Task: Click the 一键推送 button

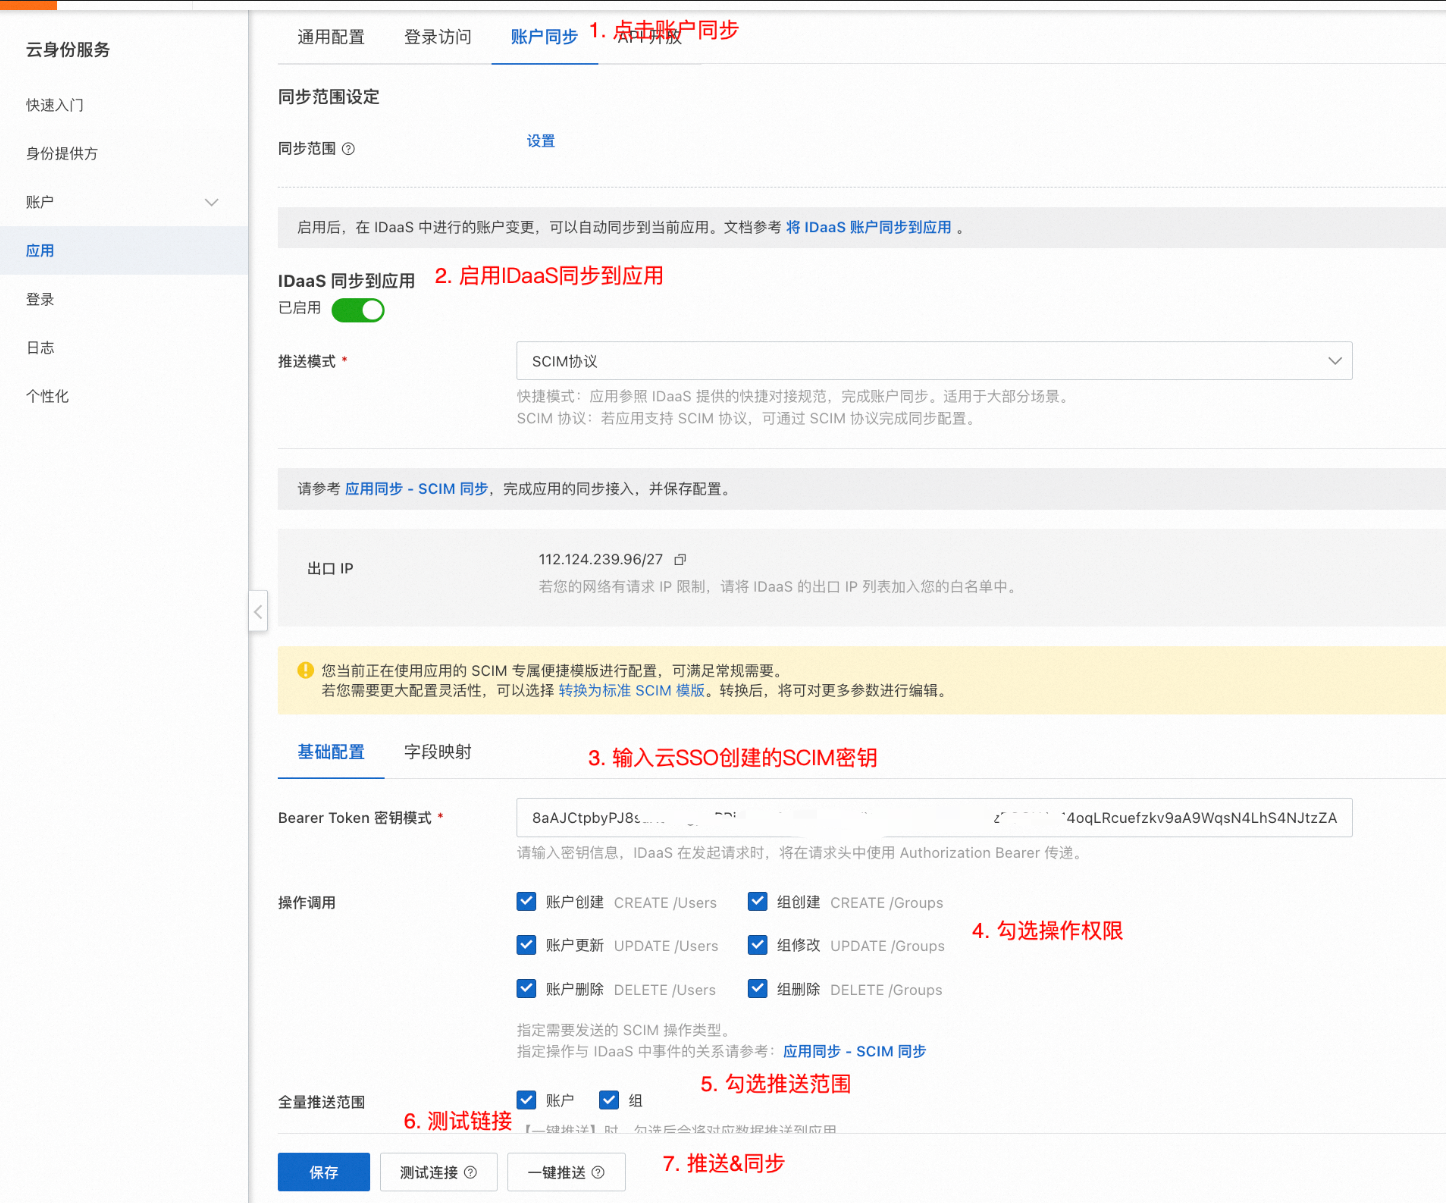Action: tap(566, 1172)
